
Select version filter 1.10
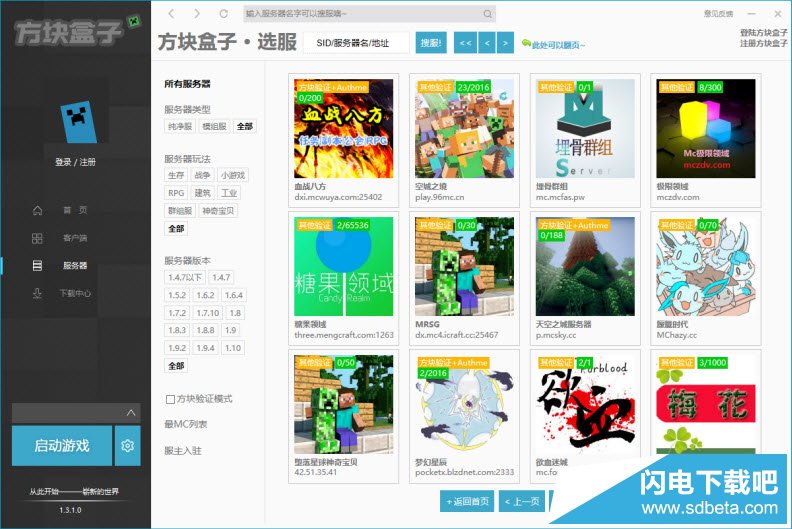pyautogui.click(x=233, y=348)
